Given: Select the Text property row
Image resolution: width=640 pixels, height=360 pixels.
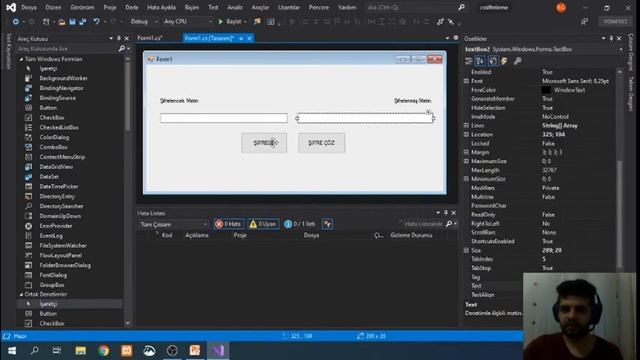Looking at the screenshot, I should coord(494,286).
